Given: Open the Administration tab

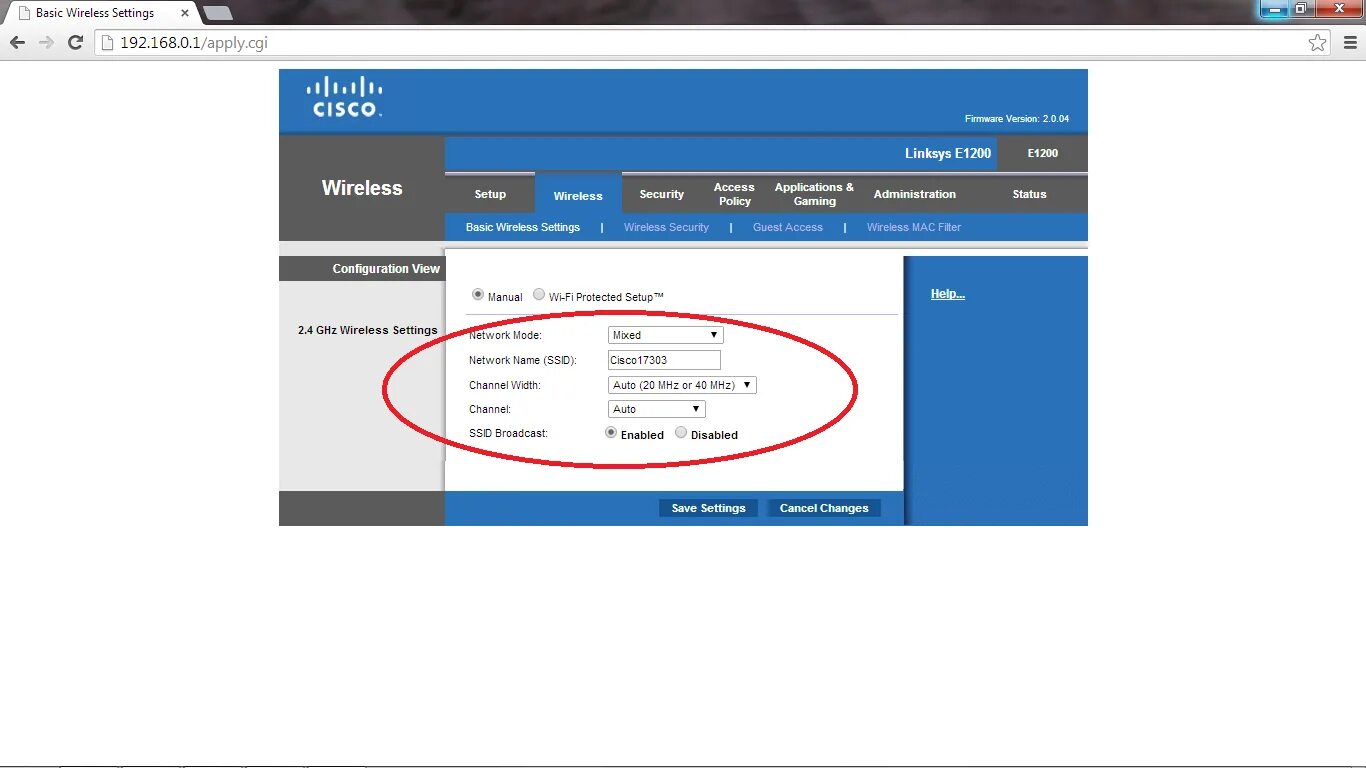Looking at the screenshot, I should click(x=915, y=194).
